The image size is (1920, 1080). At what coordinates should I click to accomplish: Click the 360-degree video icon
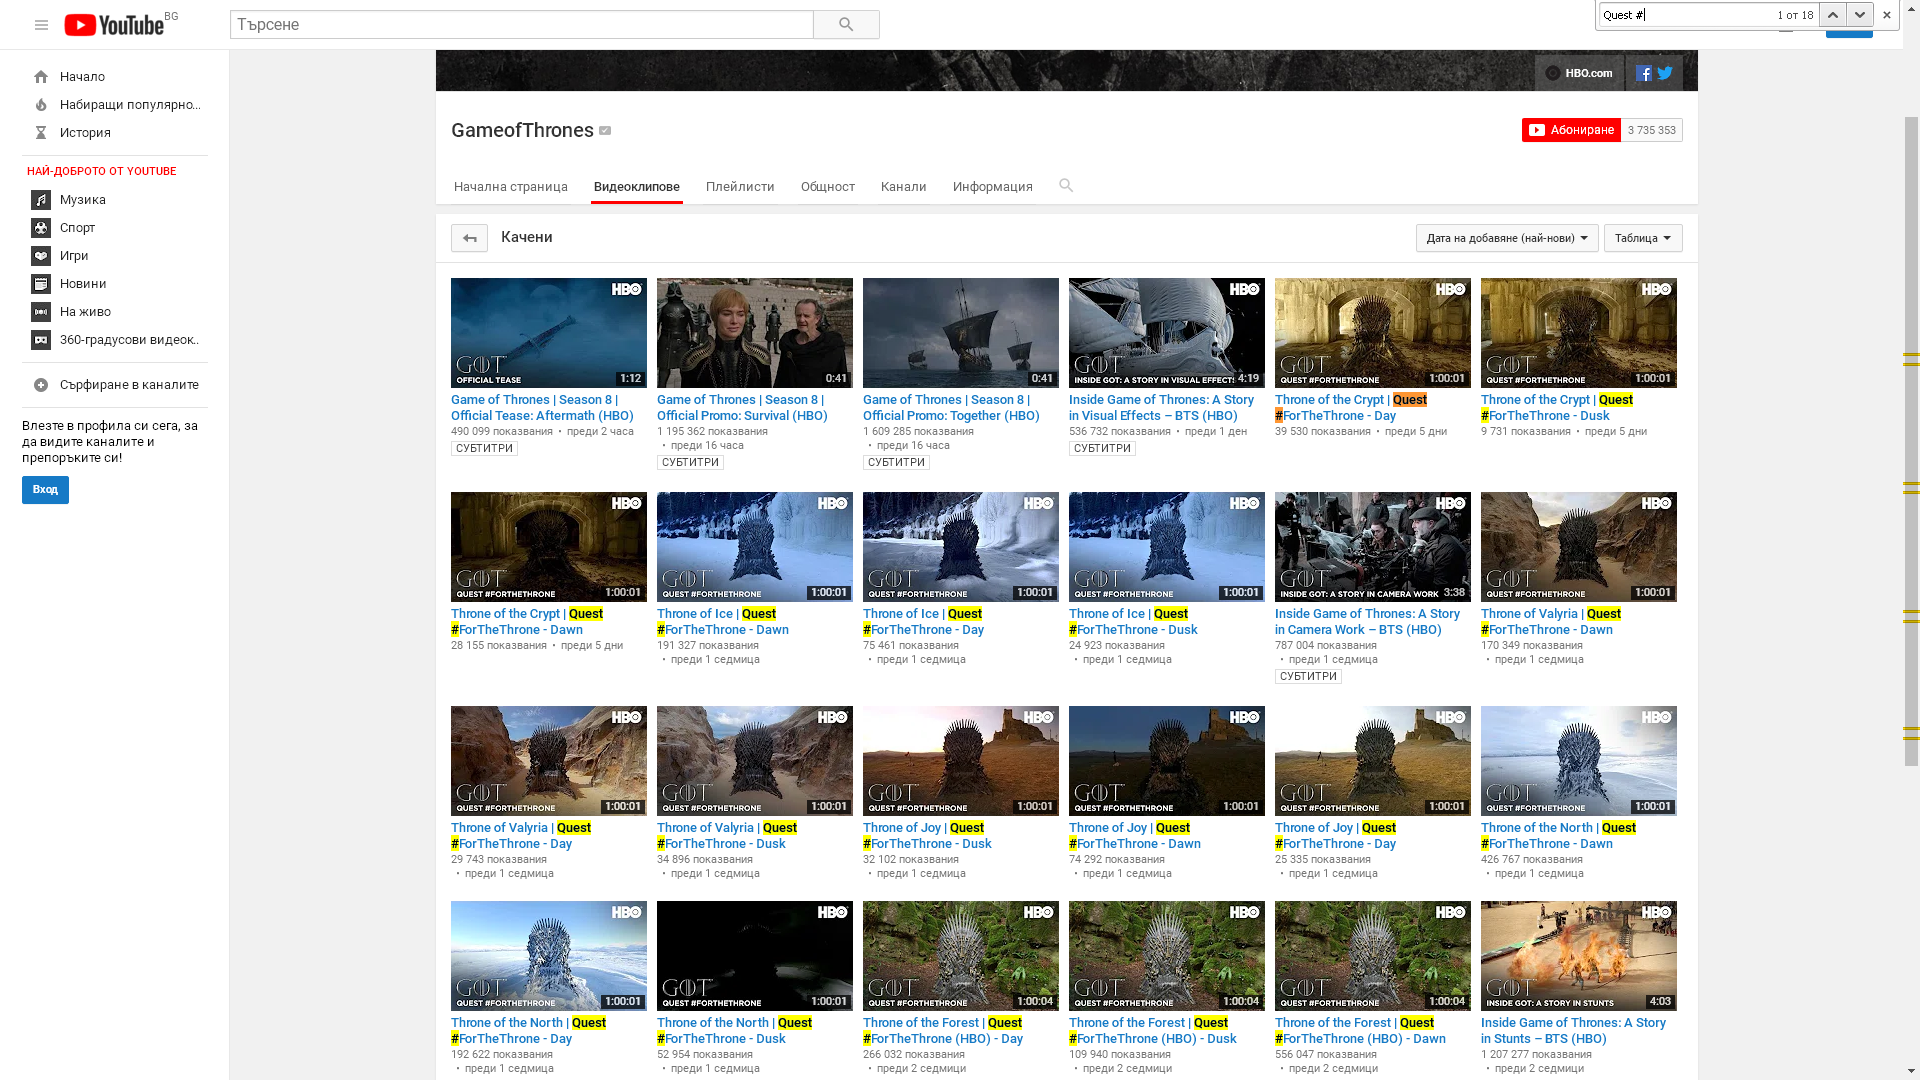[x=41, y=340]
